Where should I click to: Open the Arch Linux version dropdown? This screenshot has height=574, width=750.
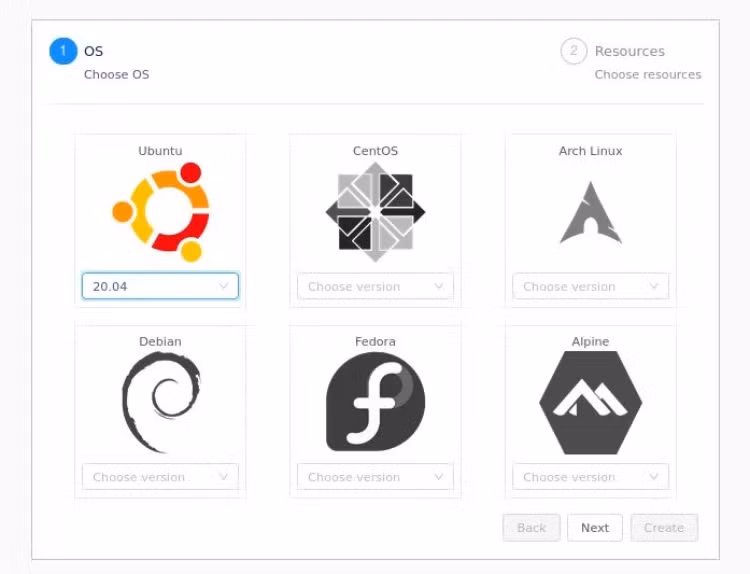591,286
